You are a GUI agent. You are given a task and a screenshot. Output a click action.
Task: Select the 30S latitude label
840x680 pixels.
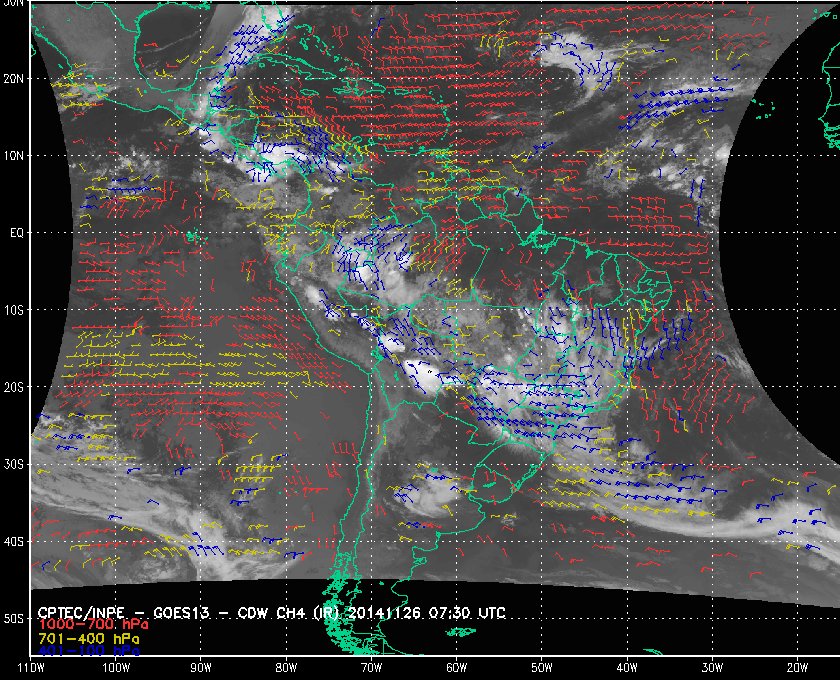click(x=14, y=465)
